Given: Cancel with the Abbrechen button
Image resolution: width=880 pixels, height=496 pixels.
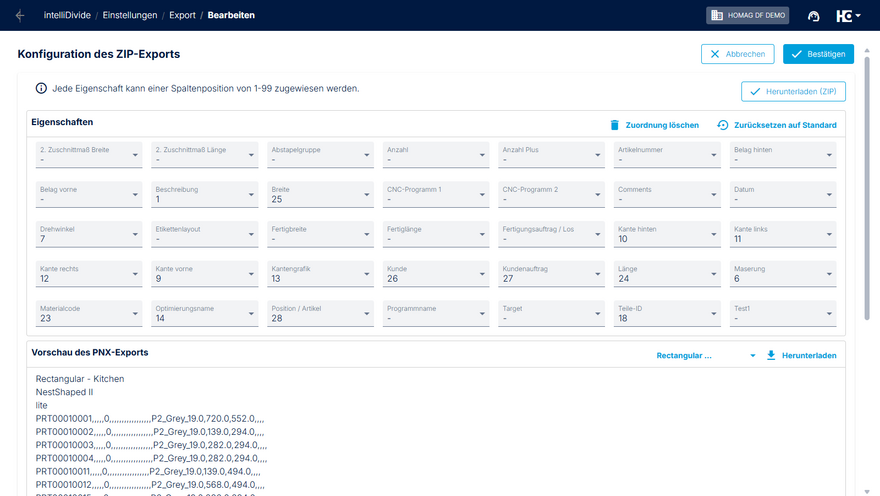Looking at the screenshot, I should point(737,54).
